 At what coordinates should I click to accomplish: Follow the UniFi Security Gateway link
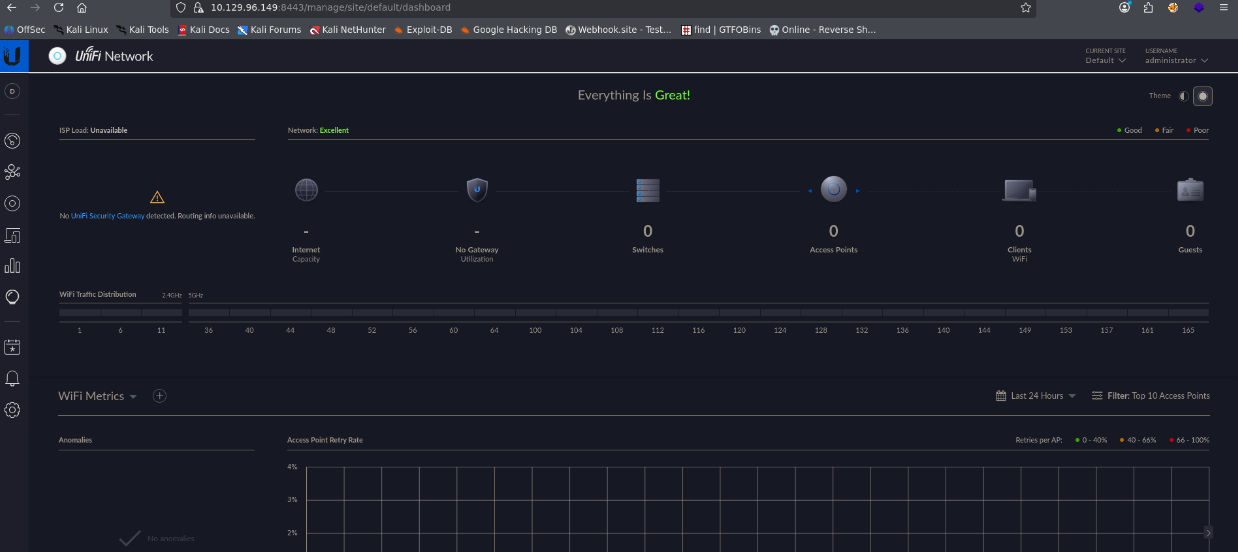(x=108, y=216)
